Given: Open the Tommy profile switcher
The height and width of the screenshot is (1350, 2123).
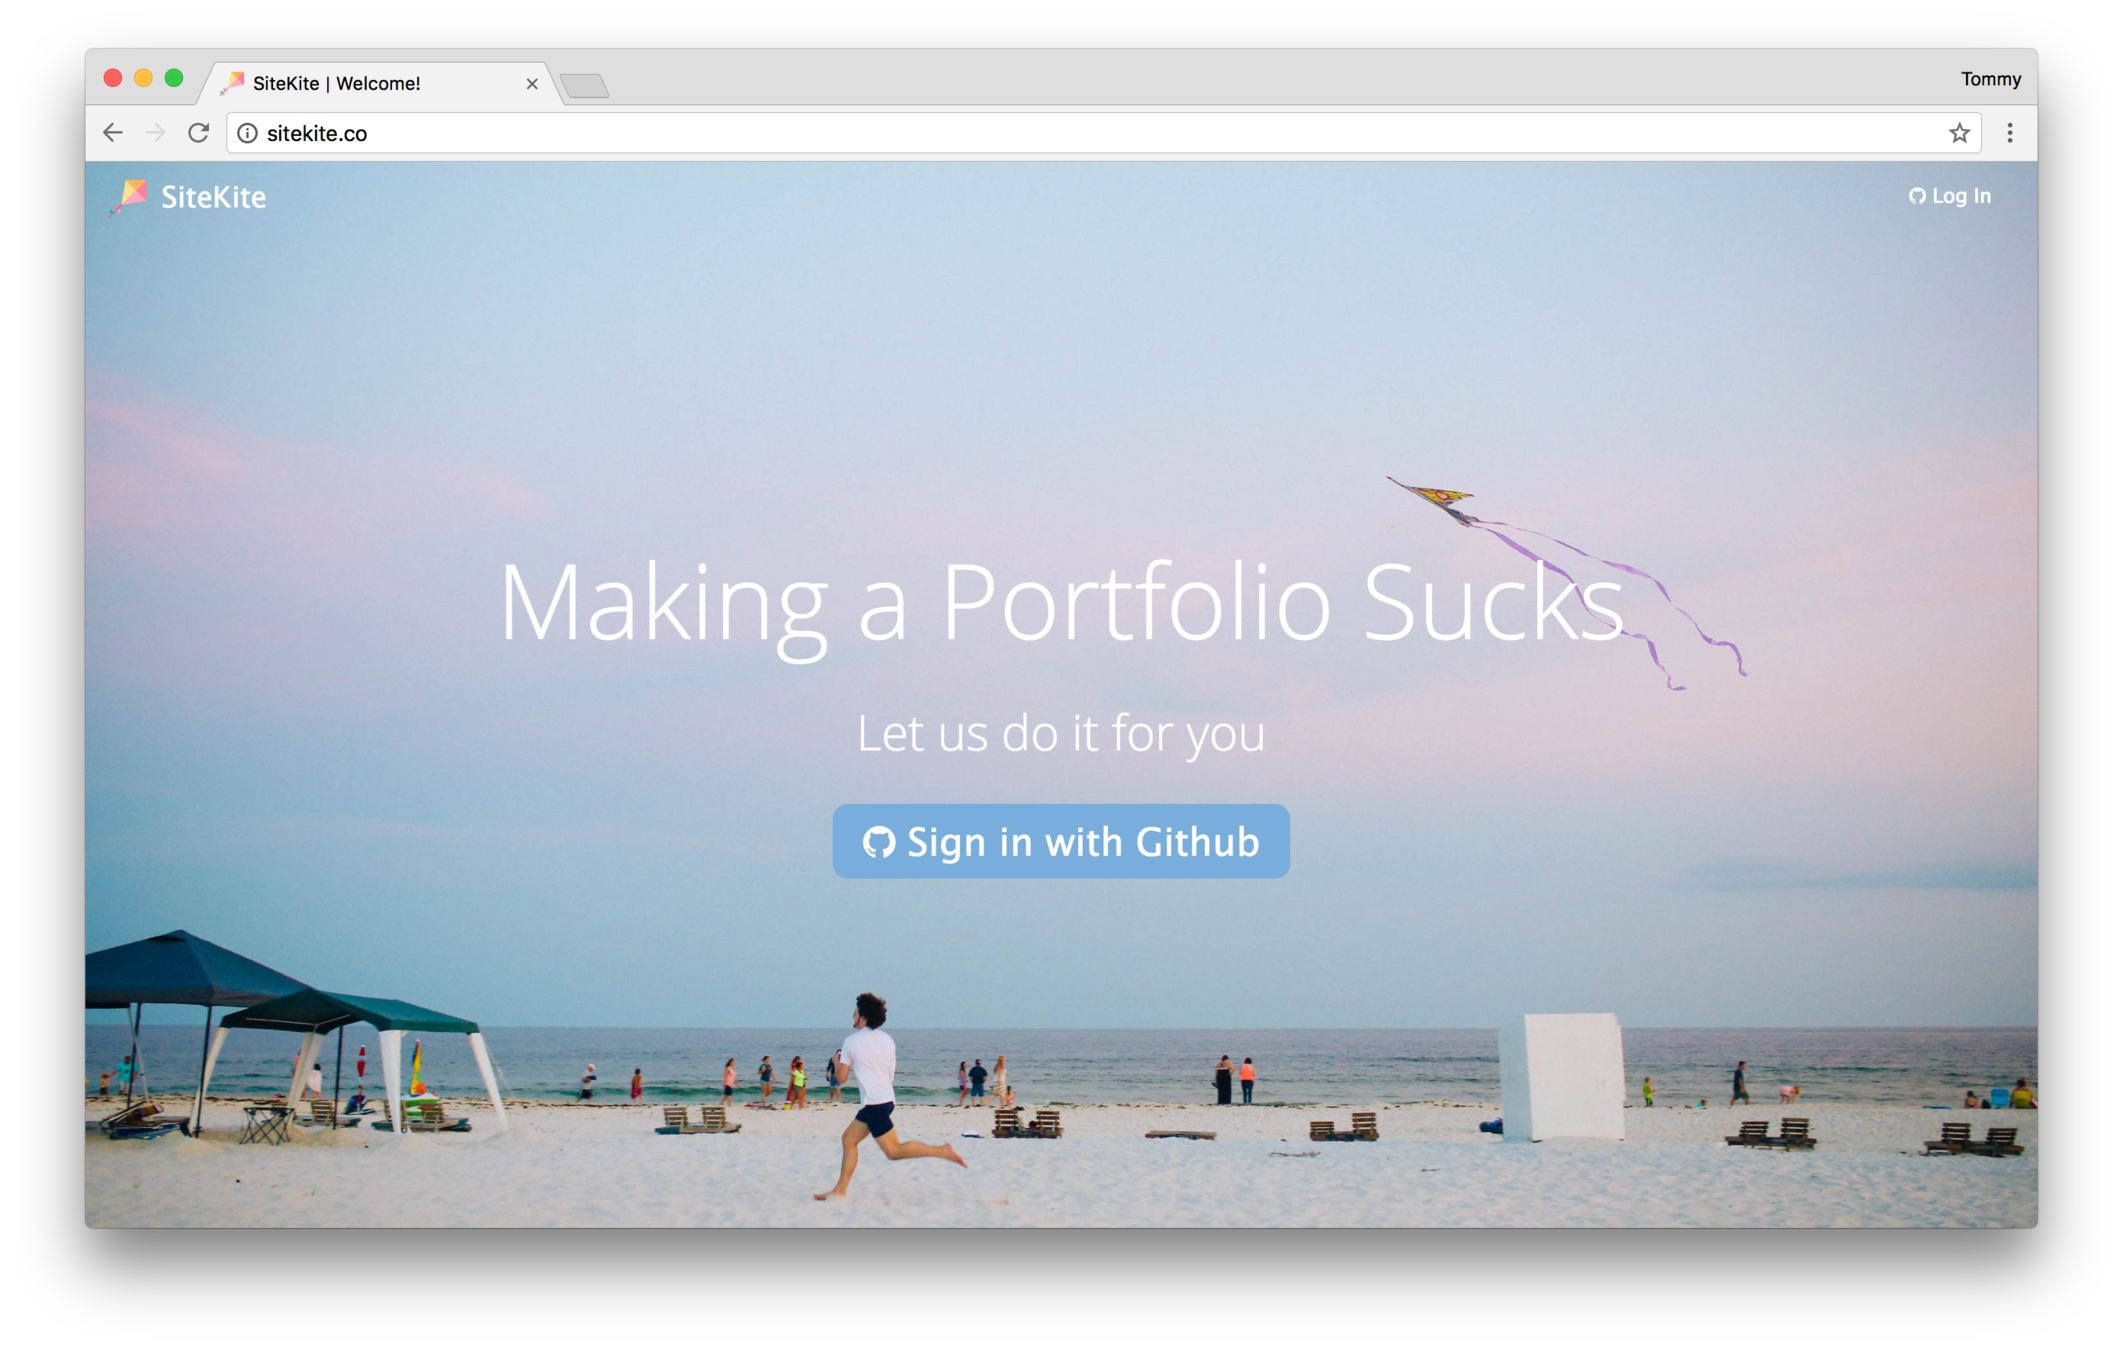Looking at the screenshot, I should [x=1990, y=79].
